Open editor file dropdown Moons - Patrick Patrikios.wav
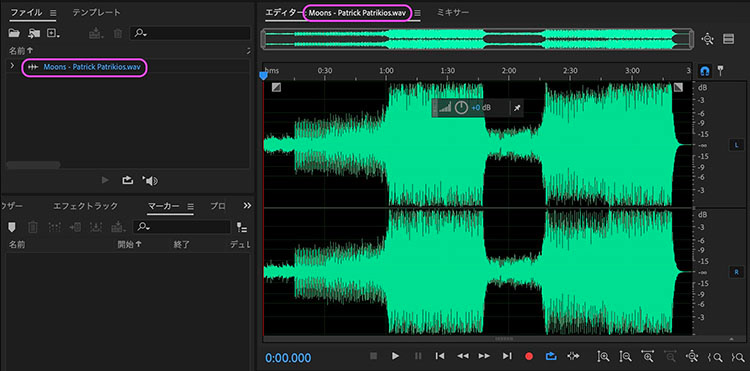Viewport: 750px width, 371px height. point(358,13)
